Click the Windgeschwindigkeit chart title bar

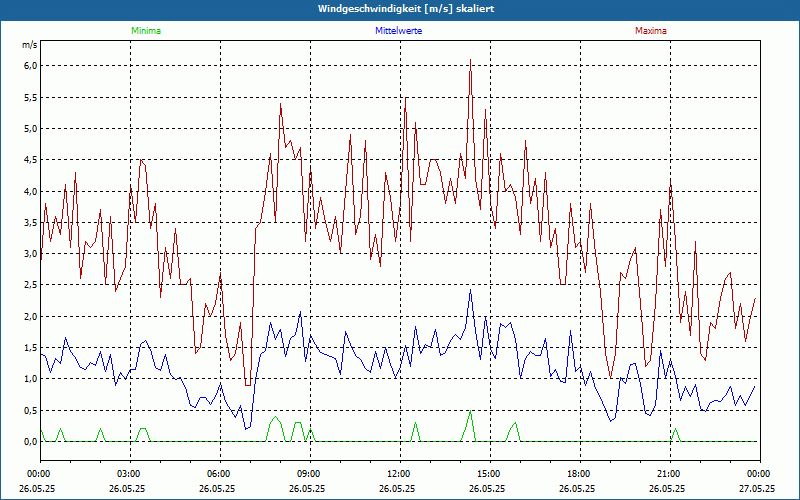[400, 8]
